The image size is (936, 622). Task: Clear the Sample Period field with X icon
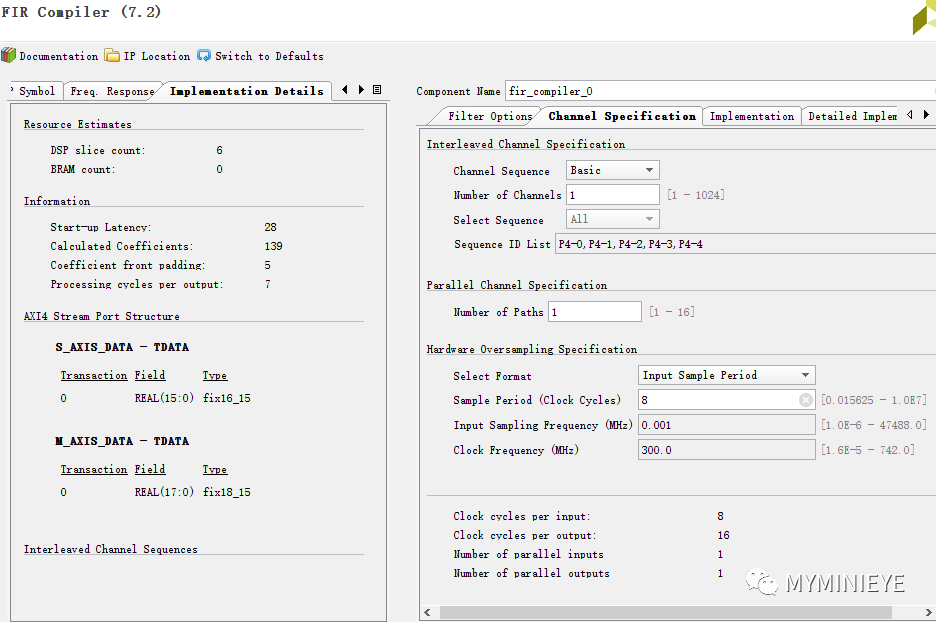click(x=806, y=400)
